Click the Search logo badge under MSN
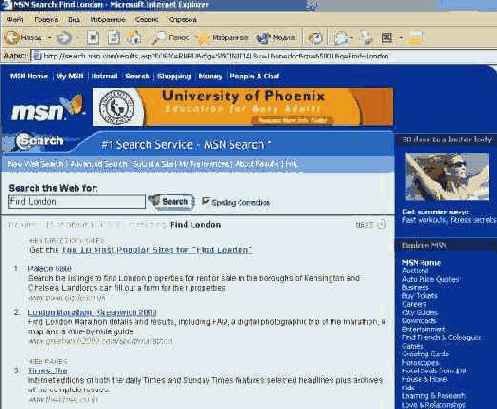This screenshot has height=409, width=497. (39, 141)
